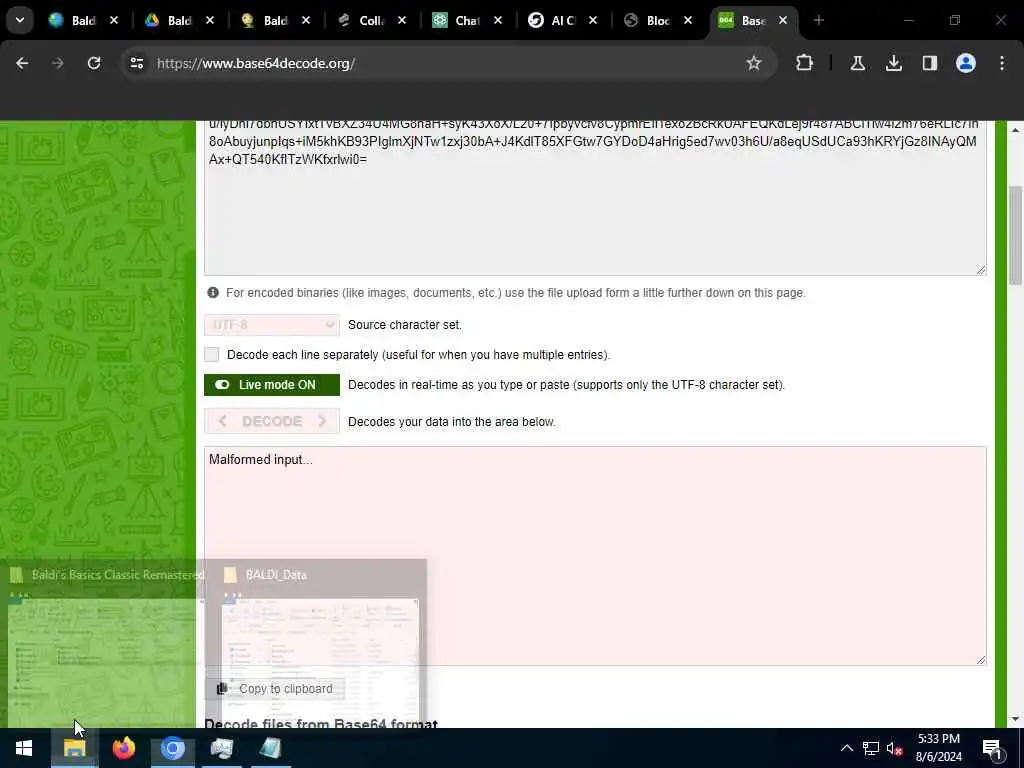Enable Decode each line separately checkbox
The height and width of the screenshot is (768, 1024).
[x=212, y=355]
